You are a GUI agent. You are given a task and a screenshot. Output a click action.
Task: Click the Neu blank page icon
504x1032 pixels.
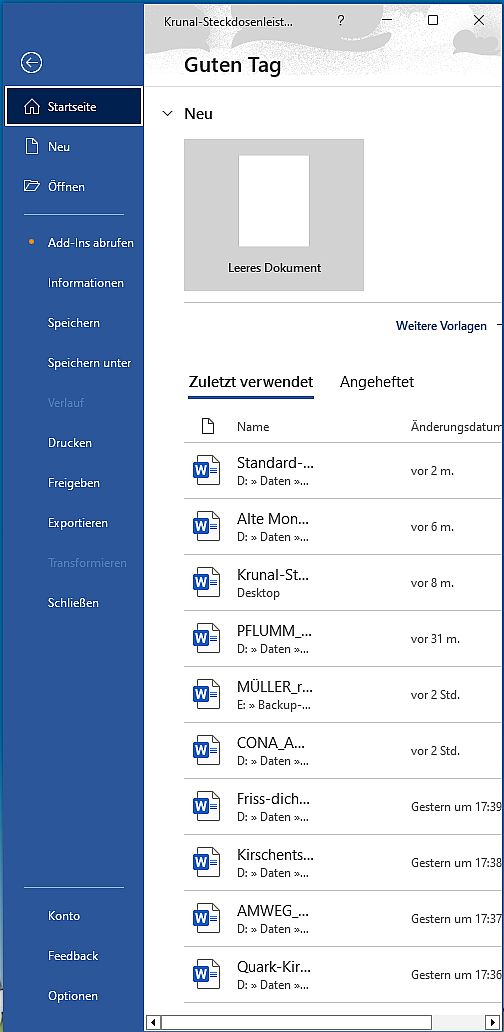click(32, 146)
